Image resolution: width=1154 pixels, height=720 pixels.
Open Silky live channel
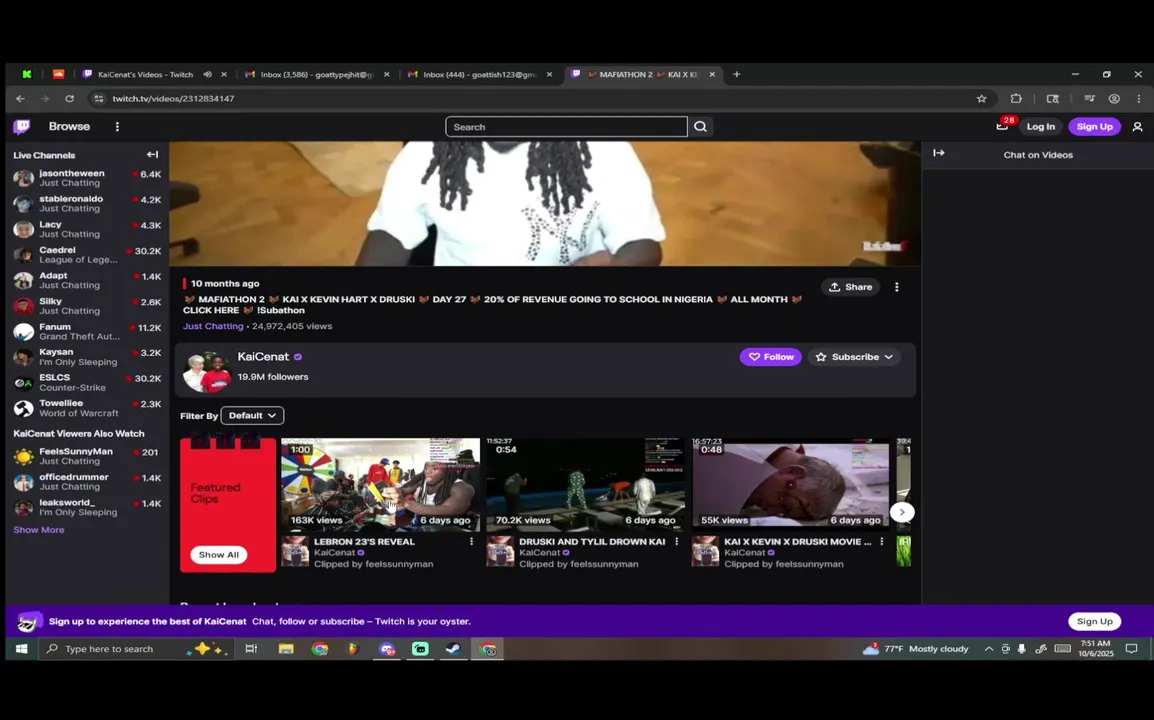[87, 306]
